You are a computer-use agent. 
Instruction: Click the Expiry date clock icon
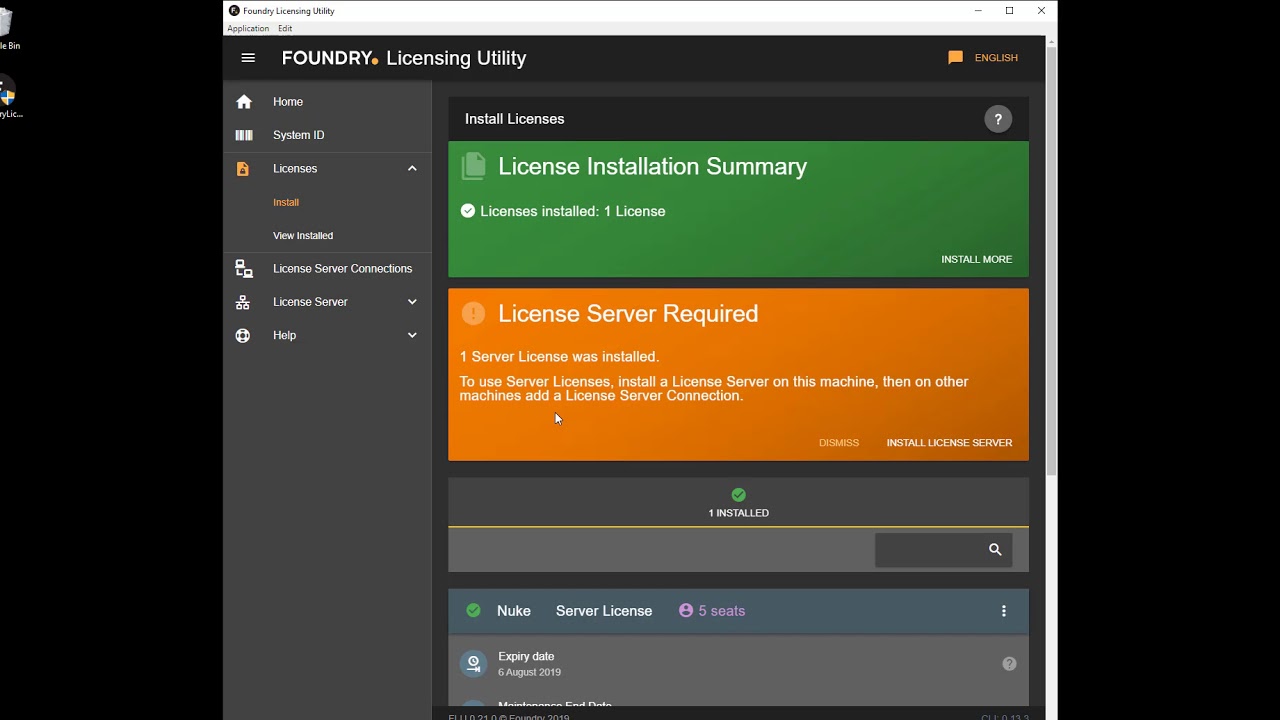[473, 663]
